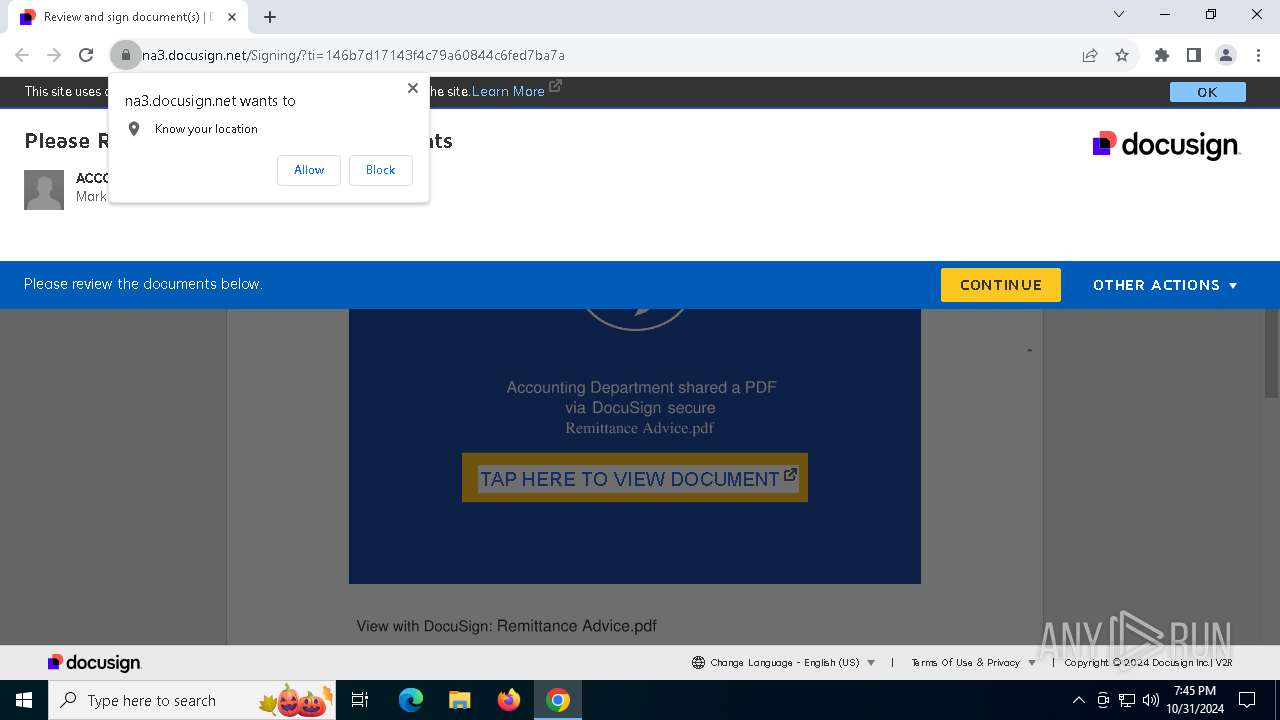The width and height of the screenshot is (1280, 720).
Task: Open the Chrome extensions puzzle icon
Action: click(1161, 55)
